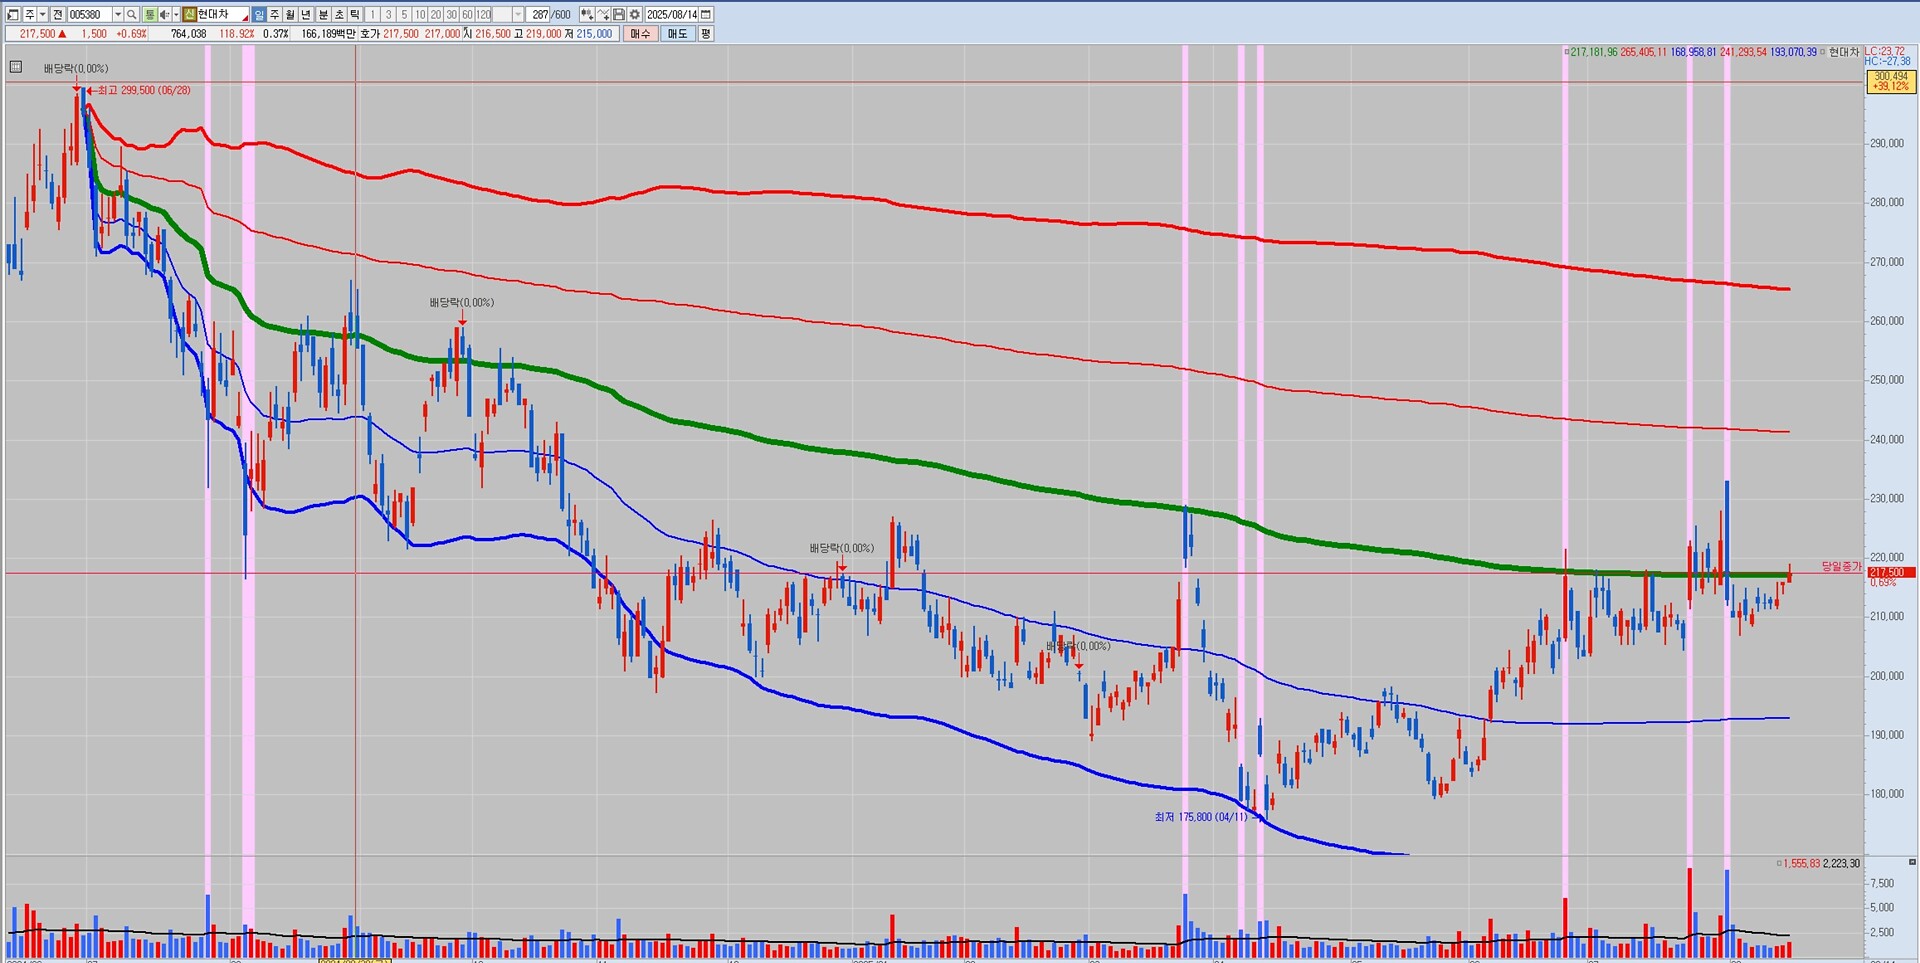The height and width of the screenshot is (963, 1920).
Task: Toggle the green 통 button
Action: pyautogui.click(x=150, y=15)
